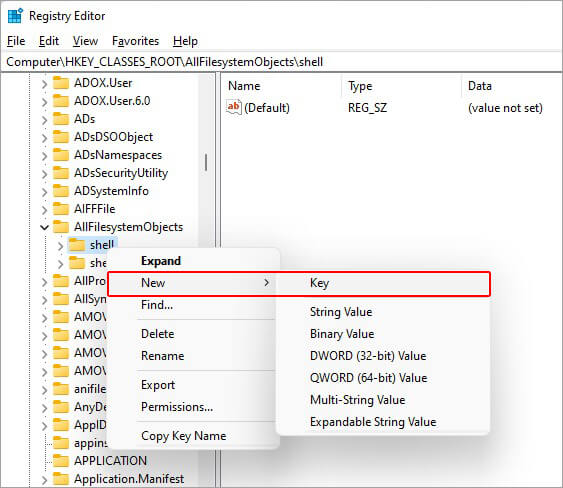This screenshot has height=488, width=563.
Task: Expand the Application.Manifest key
Action: pyautogui.click(x=44, y=480)
